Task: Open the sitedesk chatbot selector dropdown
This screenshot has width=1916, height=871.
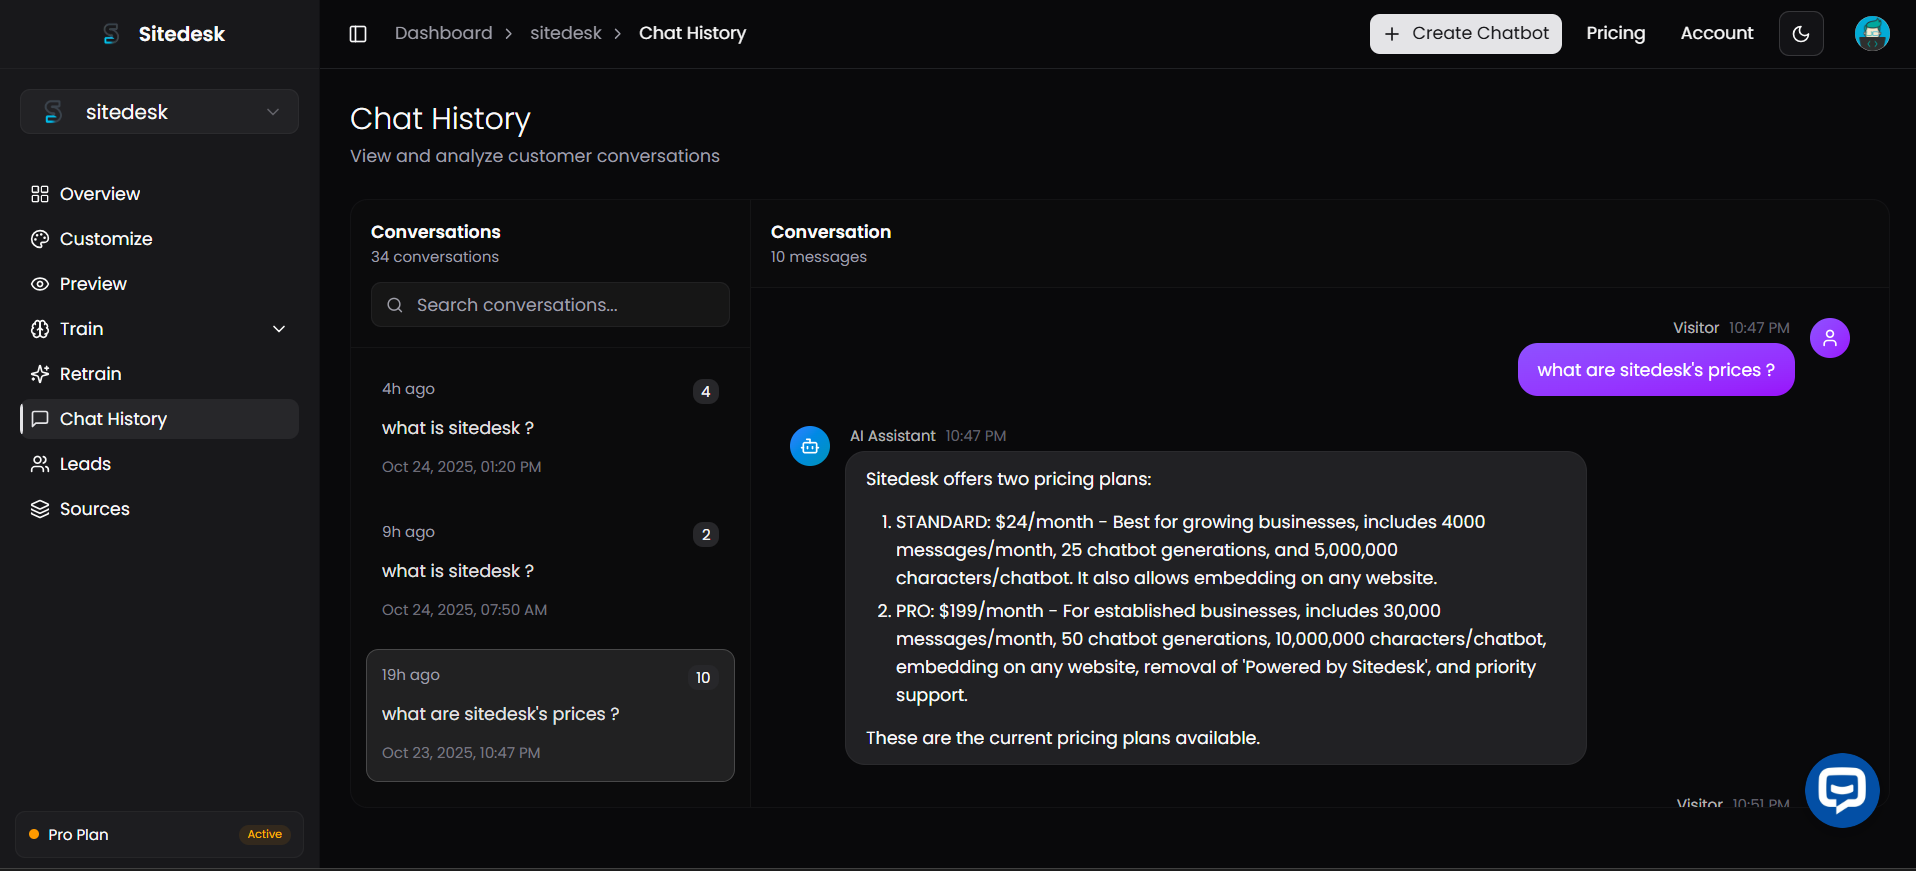Action: point(159,112)
